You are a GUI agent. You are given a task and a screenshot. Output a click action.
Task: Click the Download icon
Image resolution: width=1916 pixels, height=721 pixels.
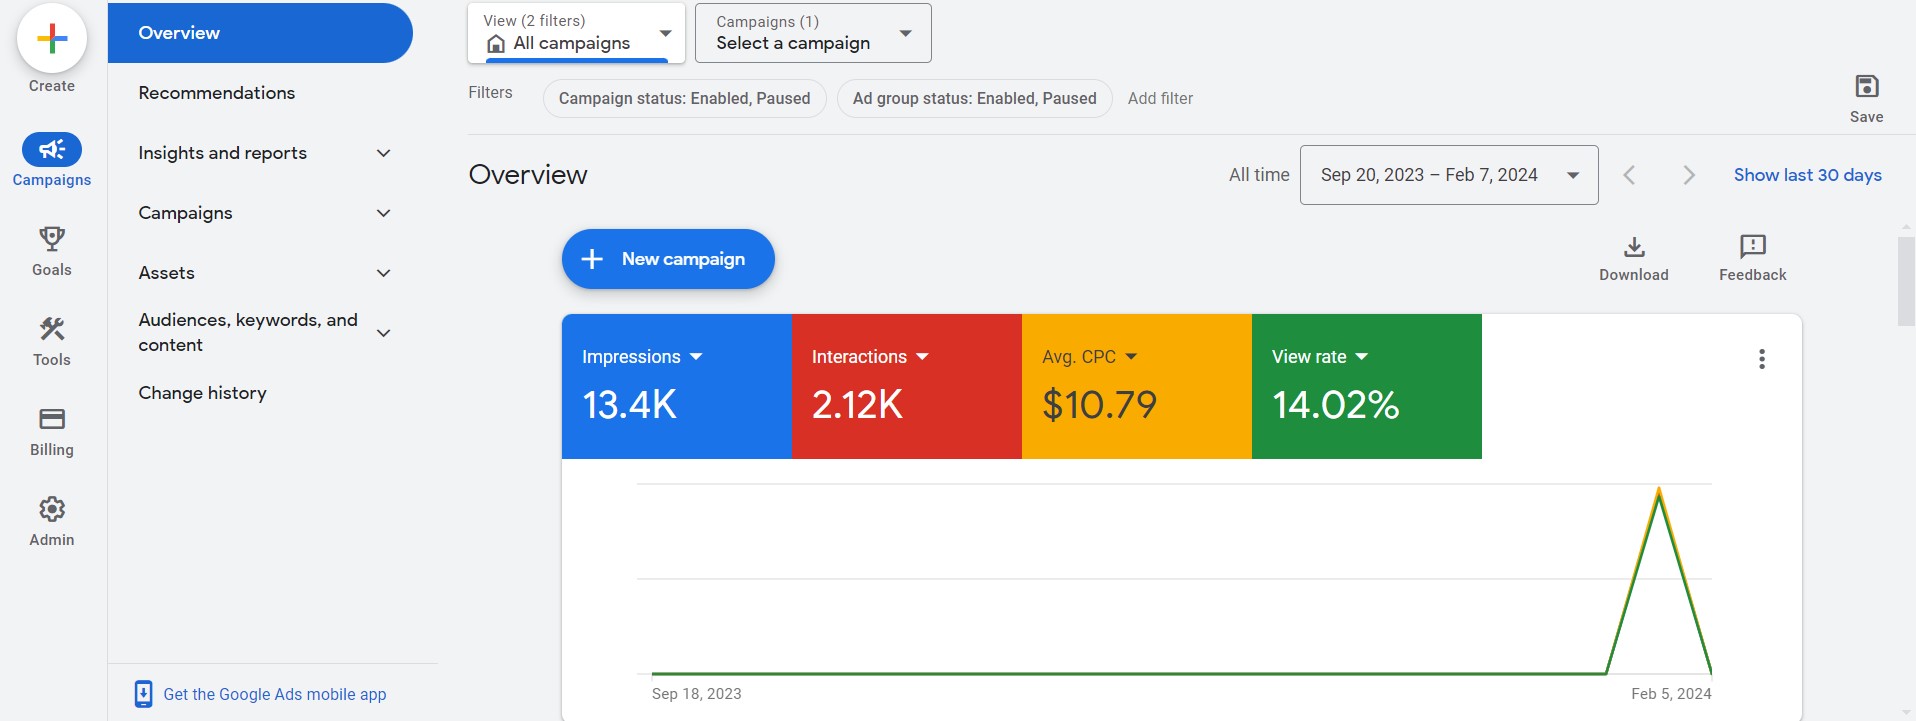click(x=1633, y=247)
